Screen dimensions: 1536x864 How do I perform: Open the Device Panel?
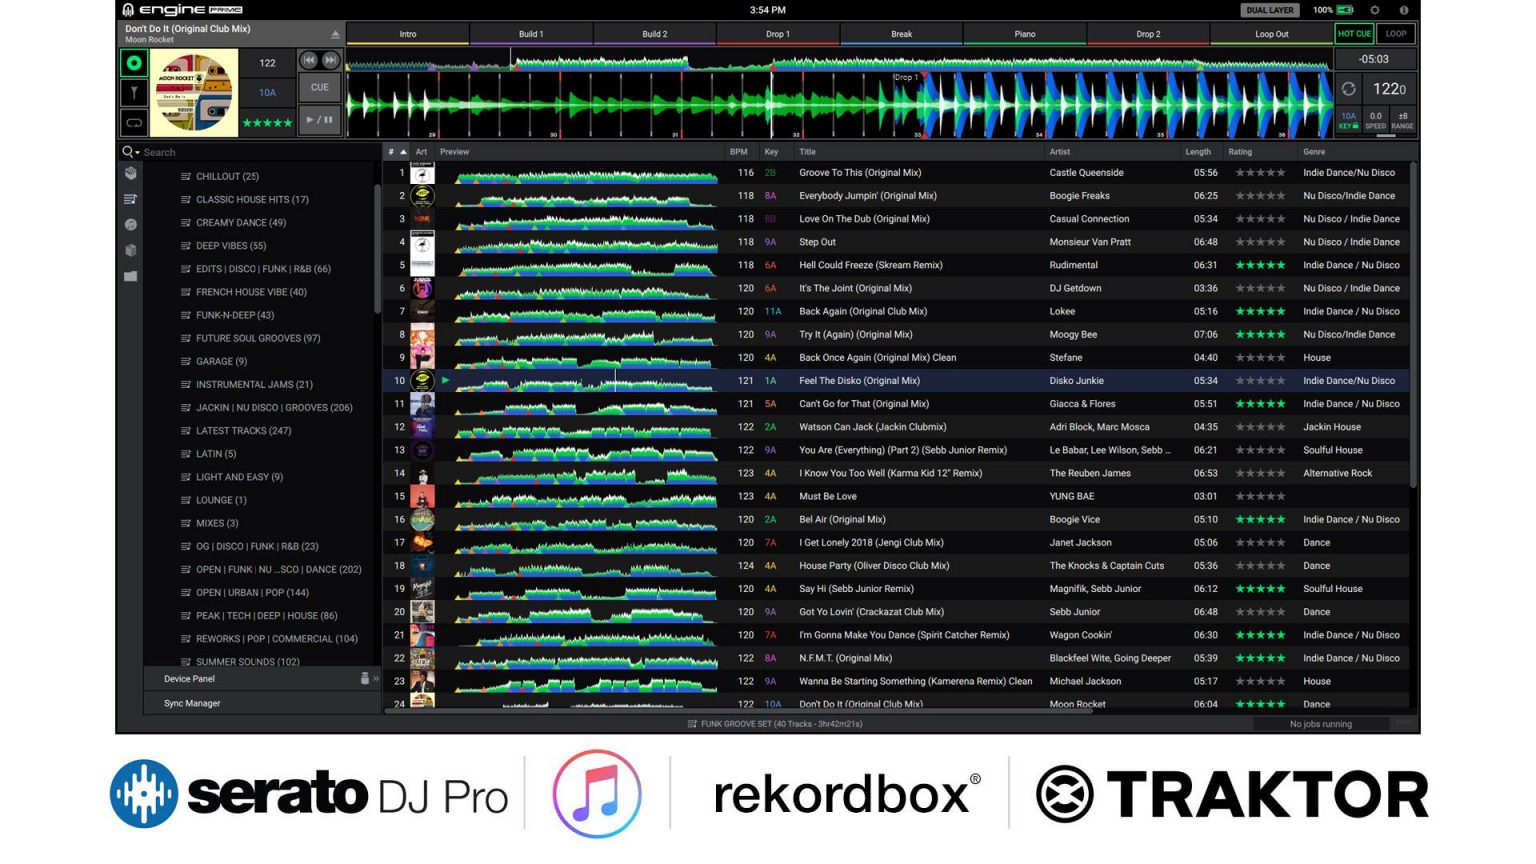262,678
